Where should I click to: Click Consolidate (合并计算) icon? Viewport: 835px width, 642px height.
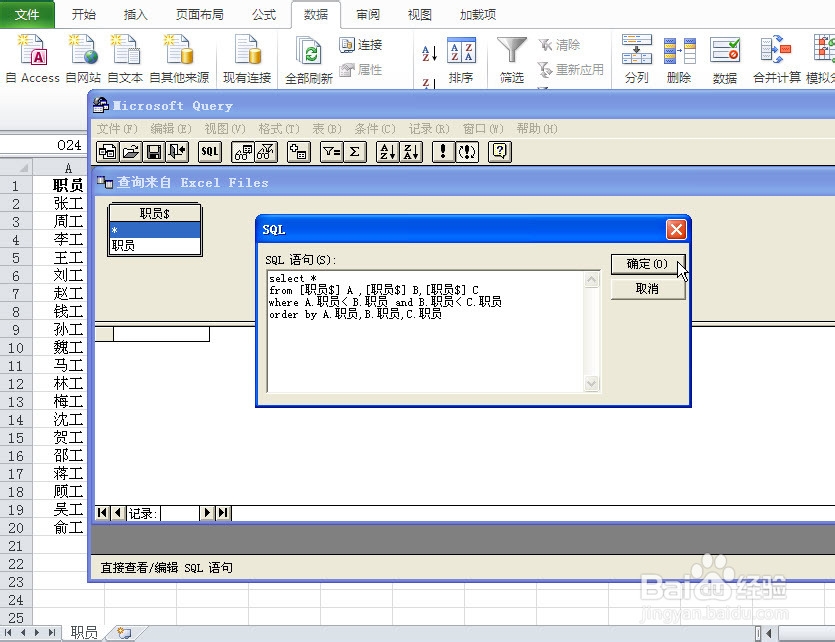tap(776, 59)
